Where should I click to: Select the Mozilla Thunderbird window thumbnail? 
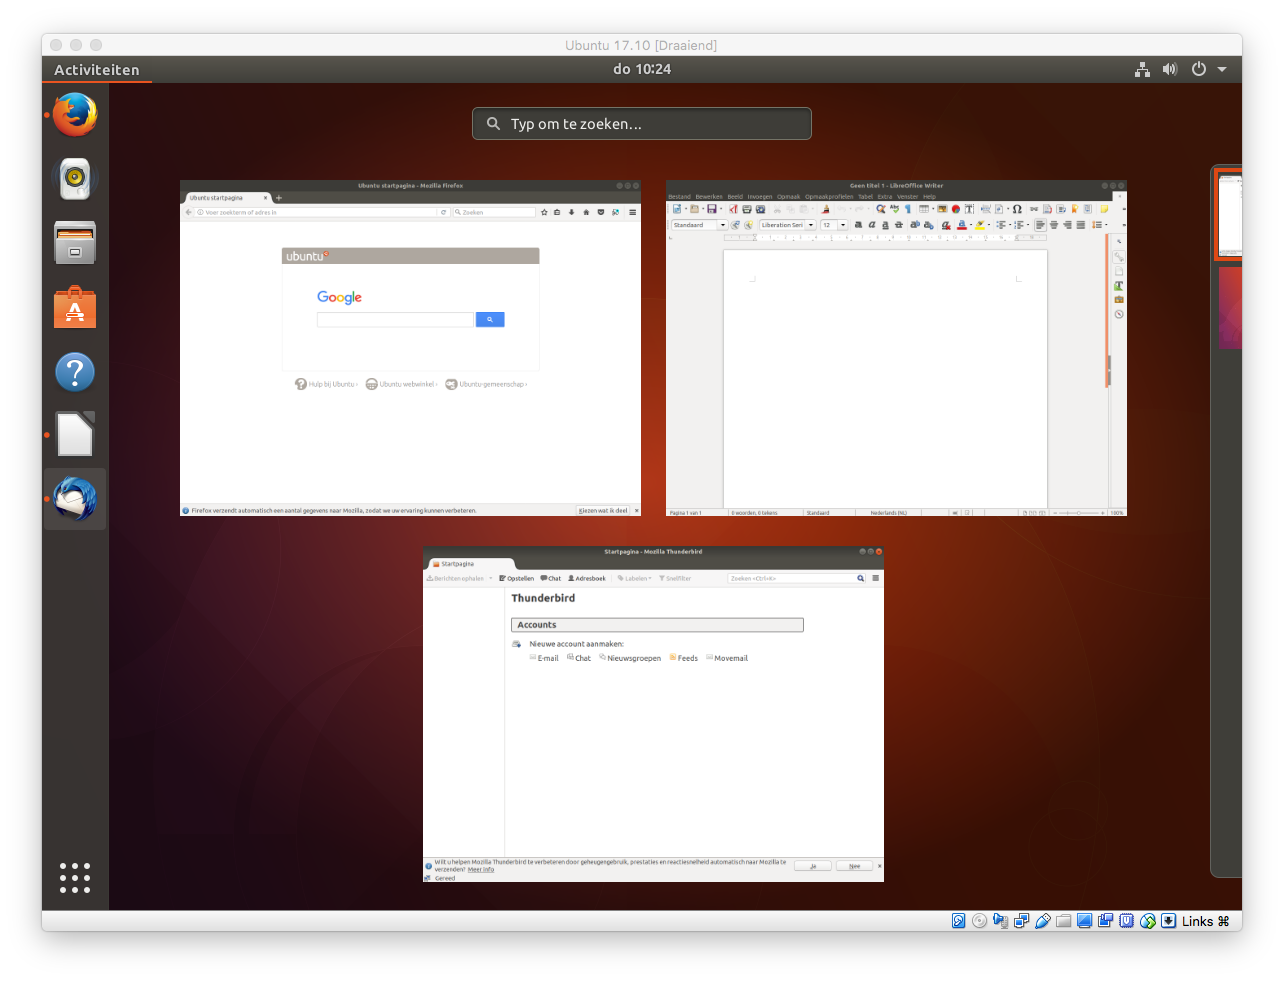[x=653, y=714]
